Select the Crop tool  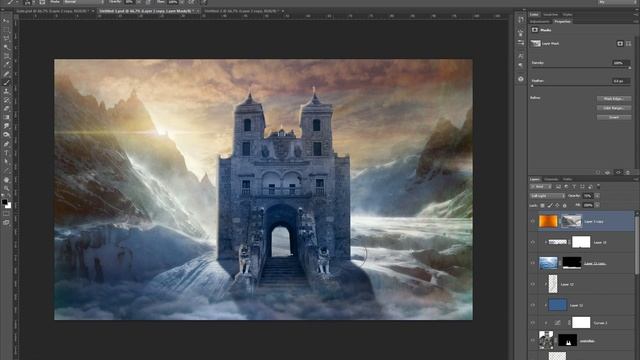pos(6,56)
